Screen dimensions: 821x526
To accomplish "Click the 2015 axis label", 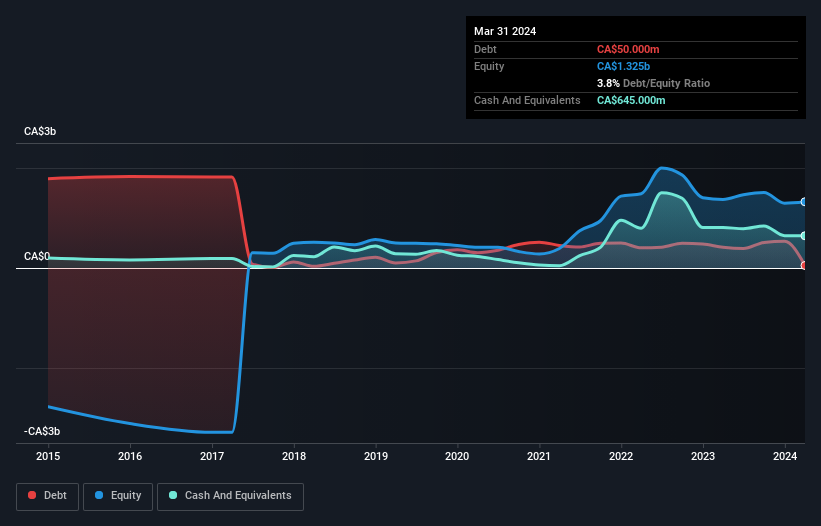I will [48, 456].
